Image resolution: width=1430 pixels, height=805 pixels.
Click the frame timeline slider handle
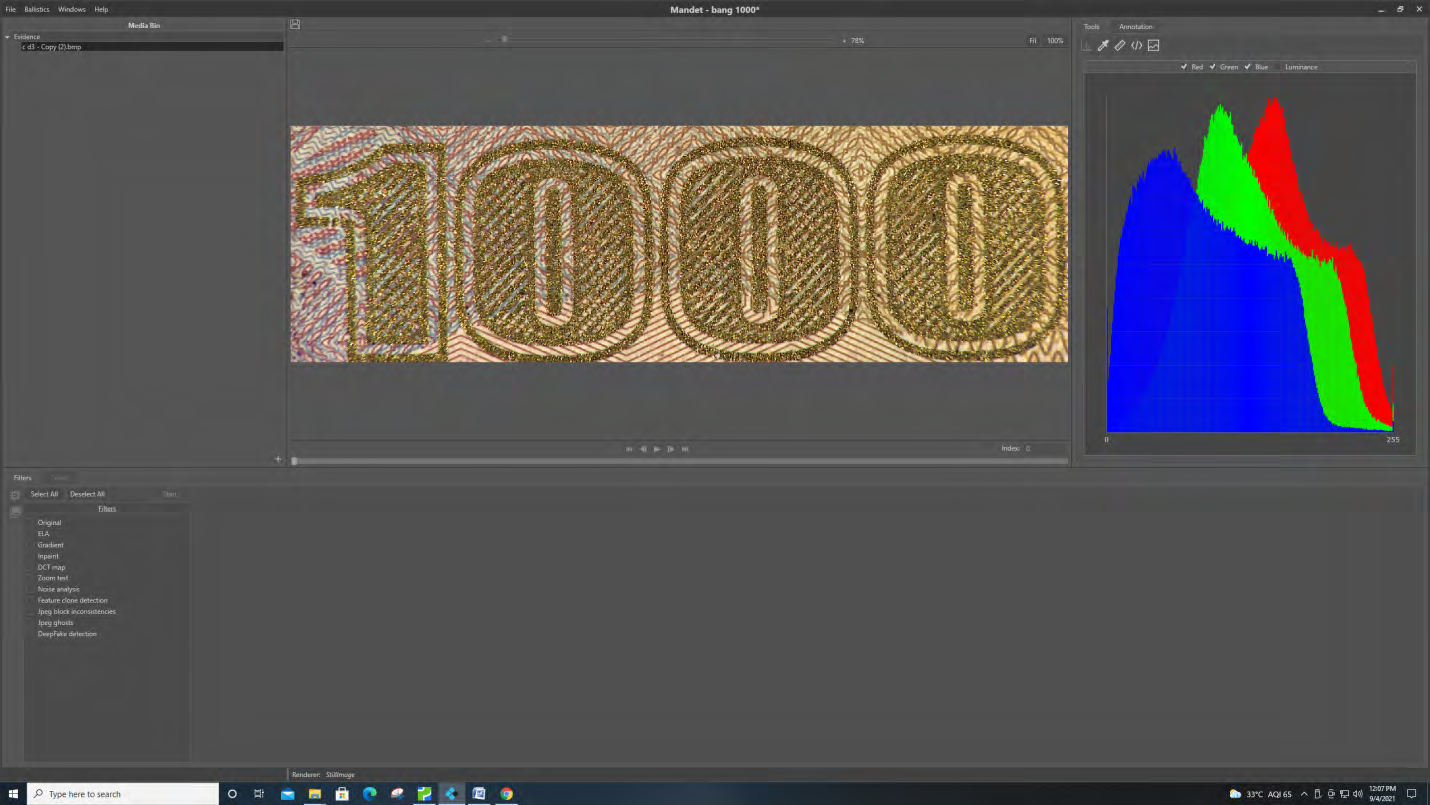294,461
